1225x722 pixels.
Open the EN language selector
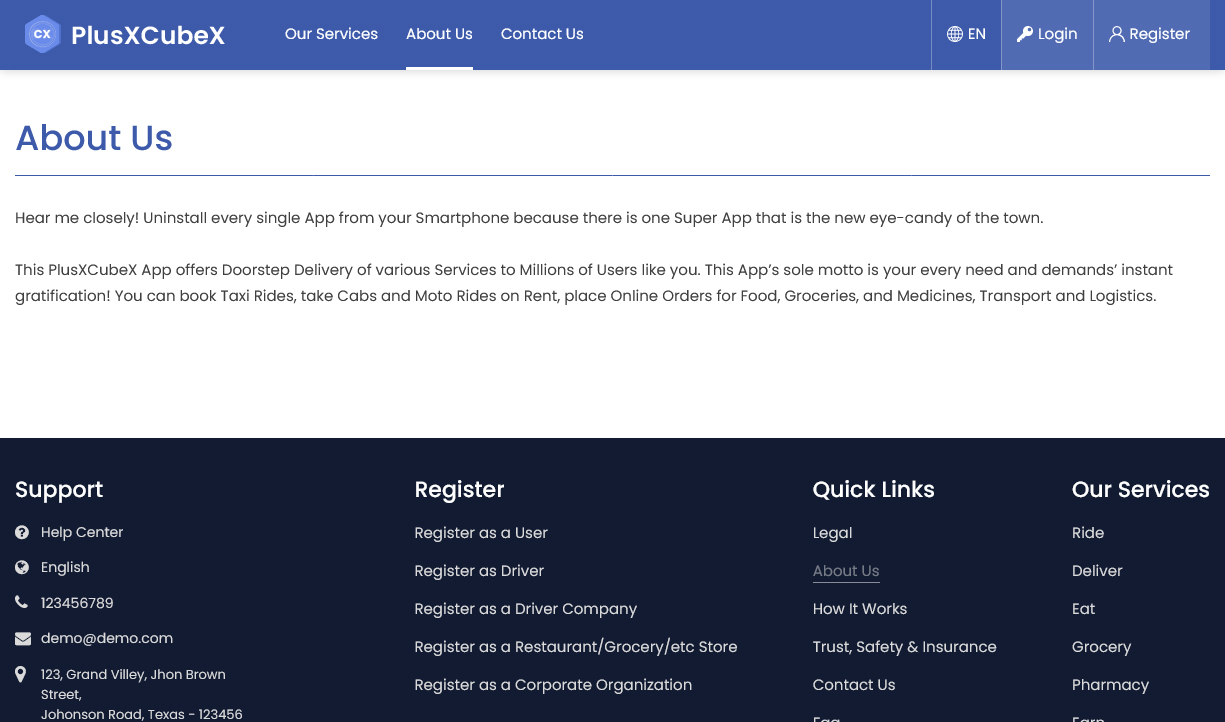pyautogui.click(x=966, y=34)
